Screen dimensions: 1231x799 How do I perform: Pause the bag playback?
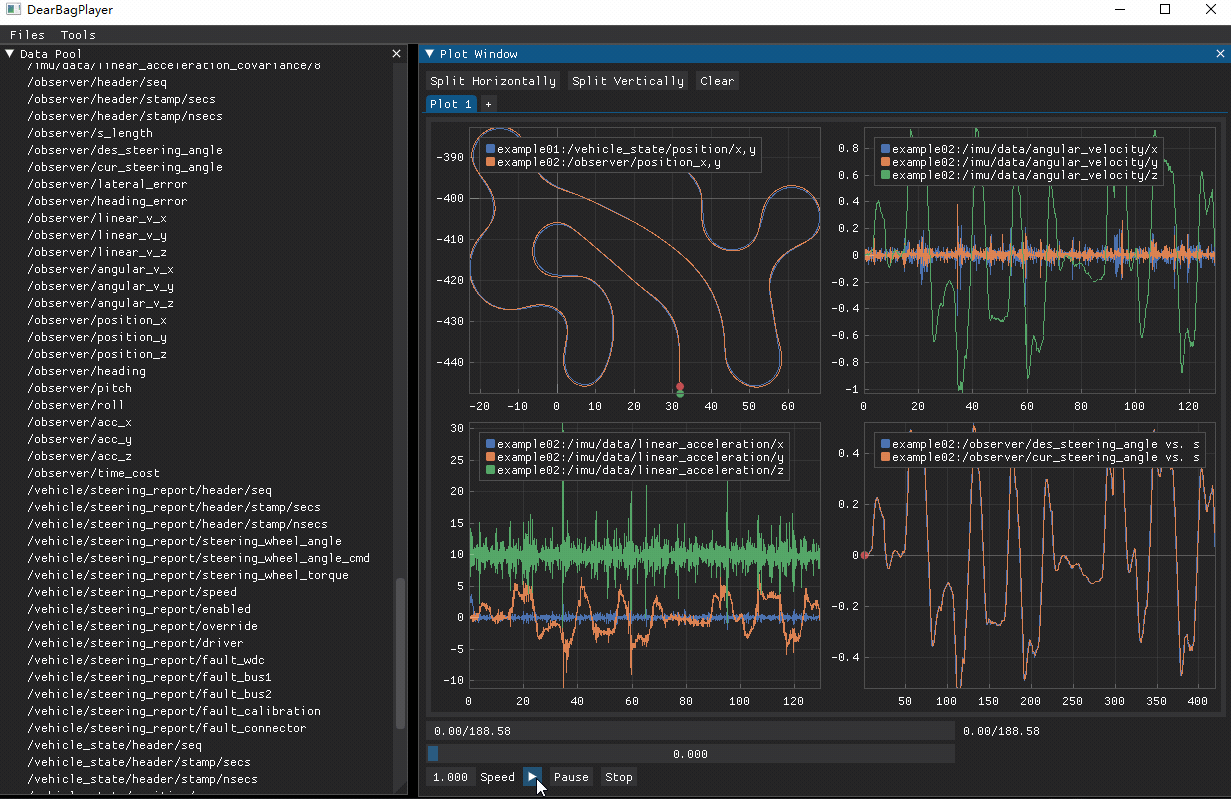(571, 777)
